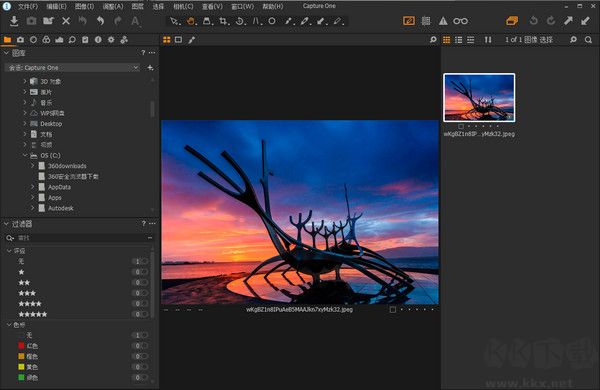The width and height of the screenshot is (600, 390).
Task: Select the arrow Select cursor tool
Action: 174,21
